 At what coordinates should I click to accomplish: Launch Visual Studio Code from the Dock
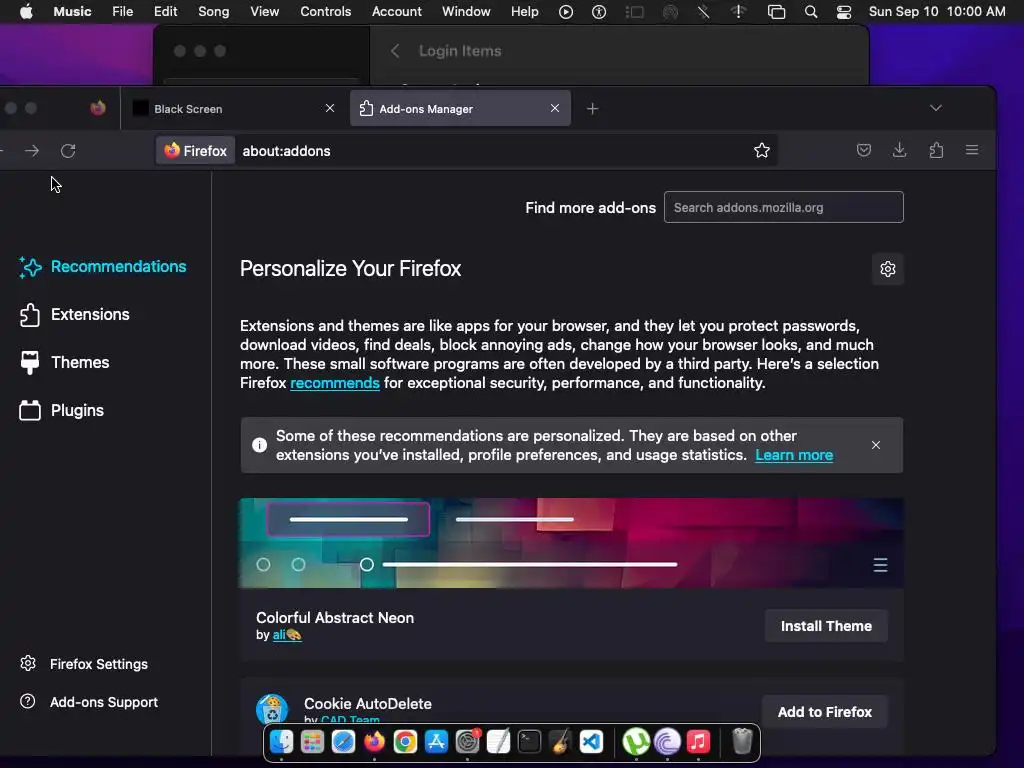tap(591, 741)
